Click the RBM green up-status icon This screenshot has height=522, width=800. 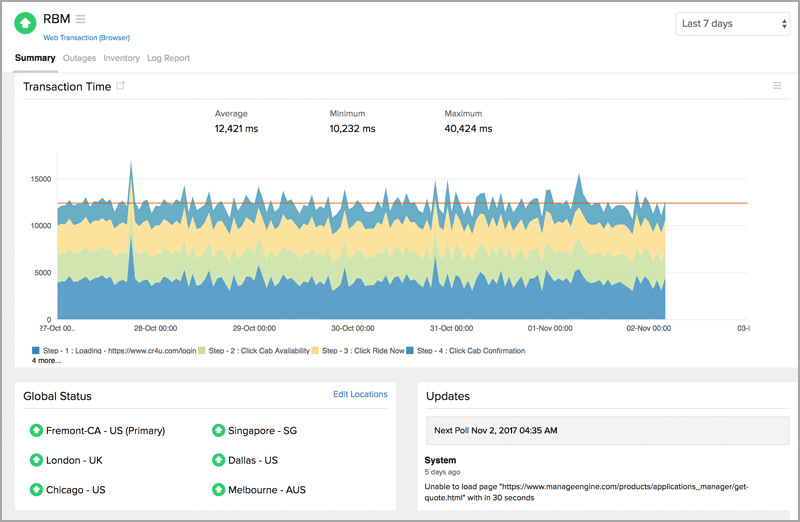click(x=27, y=23)
